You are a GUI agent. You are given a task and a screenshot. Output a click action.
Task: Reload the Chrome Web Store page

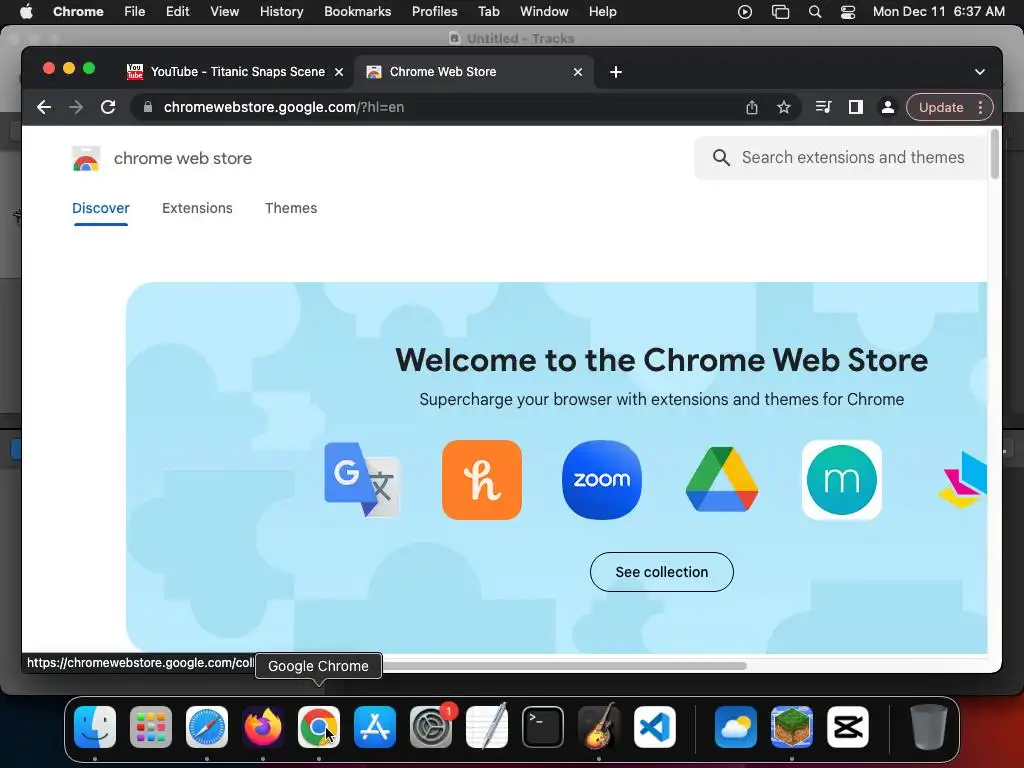tap(108, 107)
